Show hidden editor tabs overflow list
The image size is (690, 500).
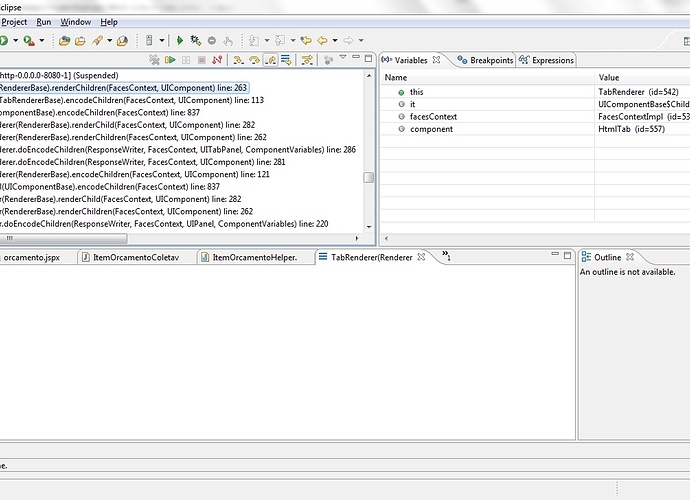click(x=443, y=257)
